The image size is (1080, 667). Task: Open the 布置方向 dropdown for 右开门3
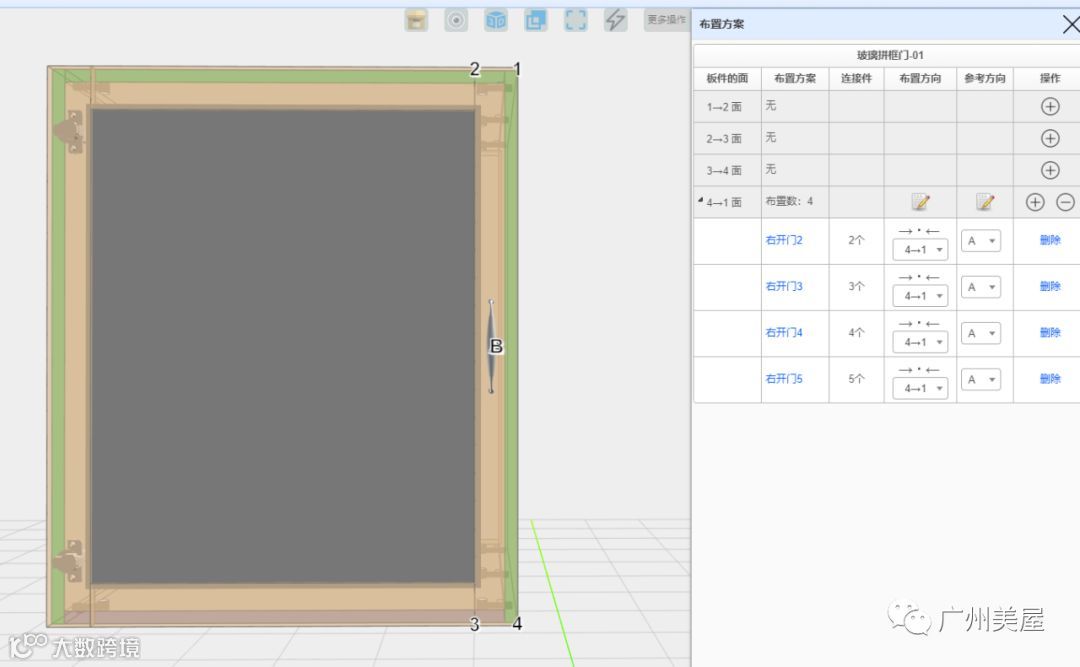(920, 296)
